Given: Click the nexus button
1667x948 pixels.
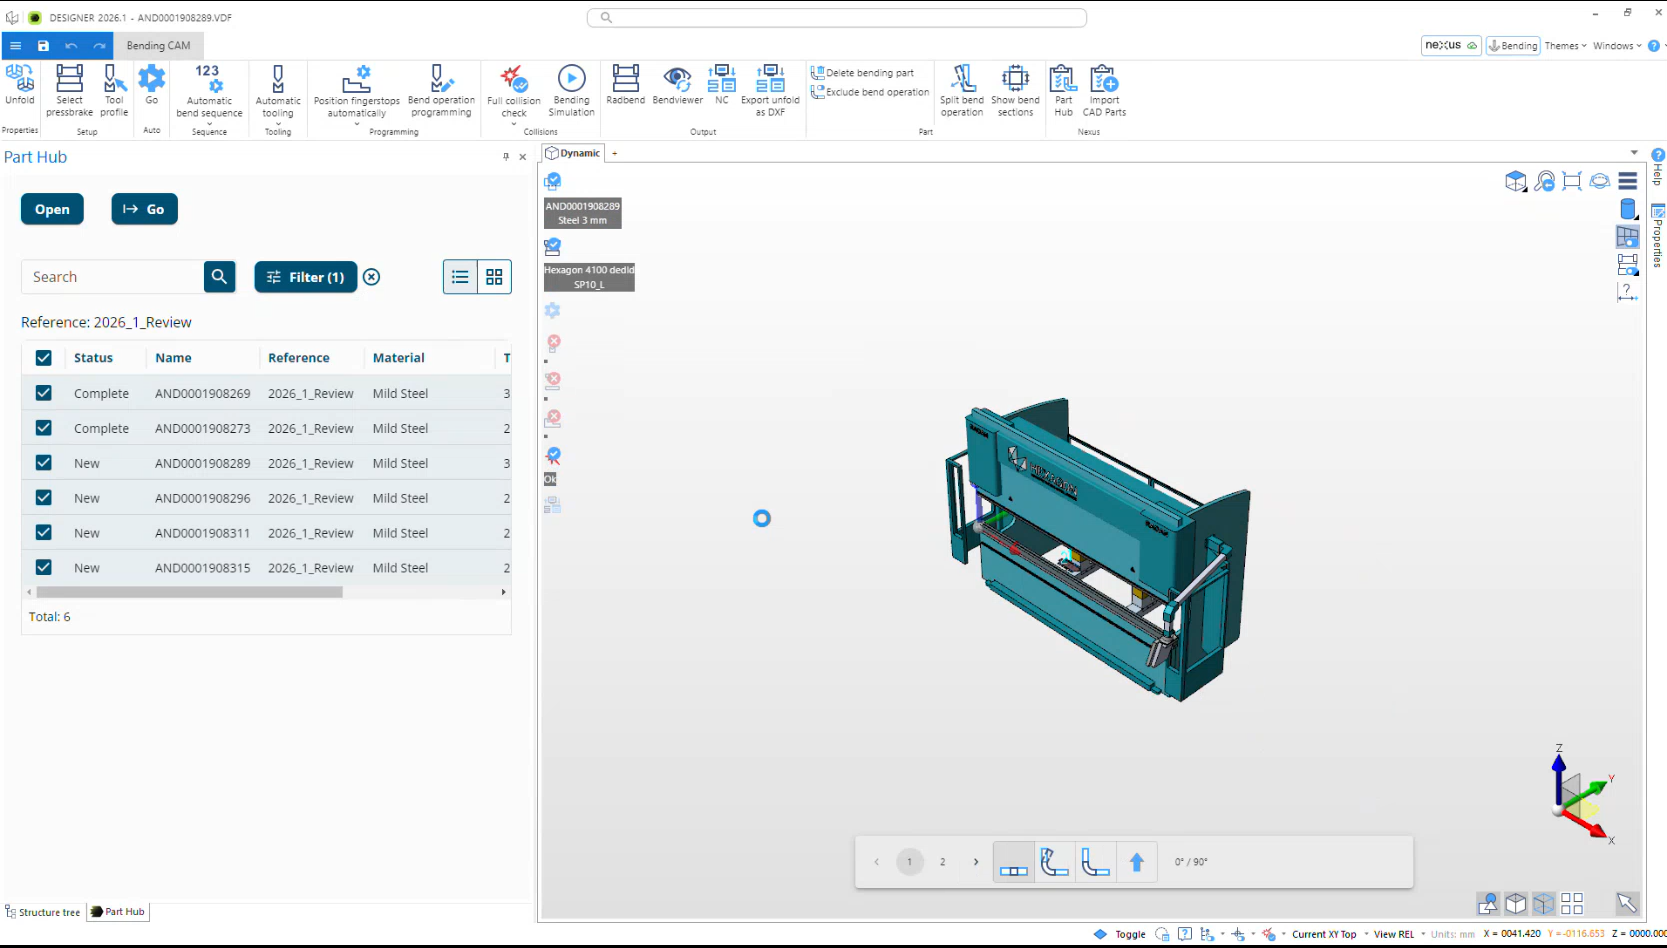Looking at the screenshot, I should [x=1451, y=46].
